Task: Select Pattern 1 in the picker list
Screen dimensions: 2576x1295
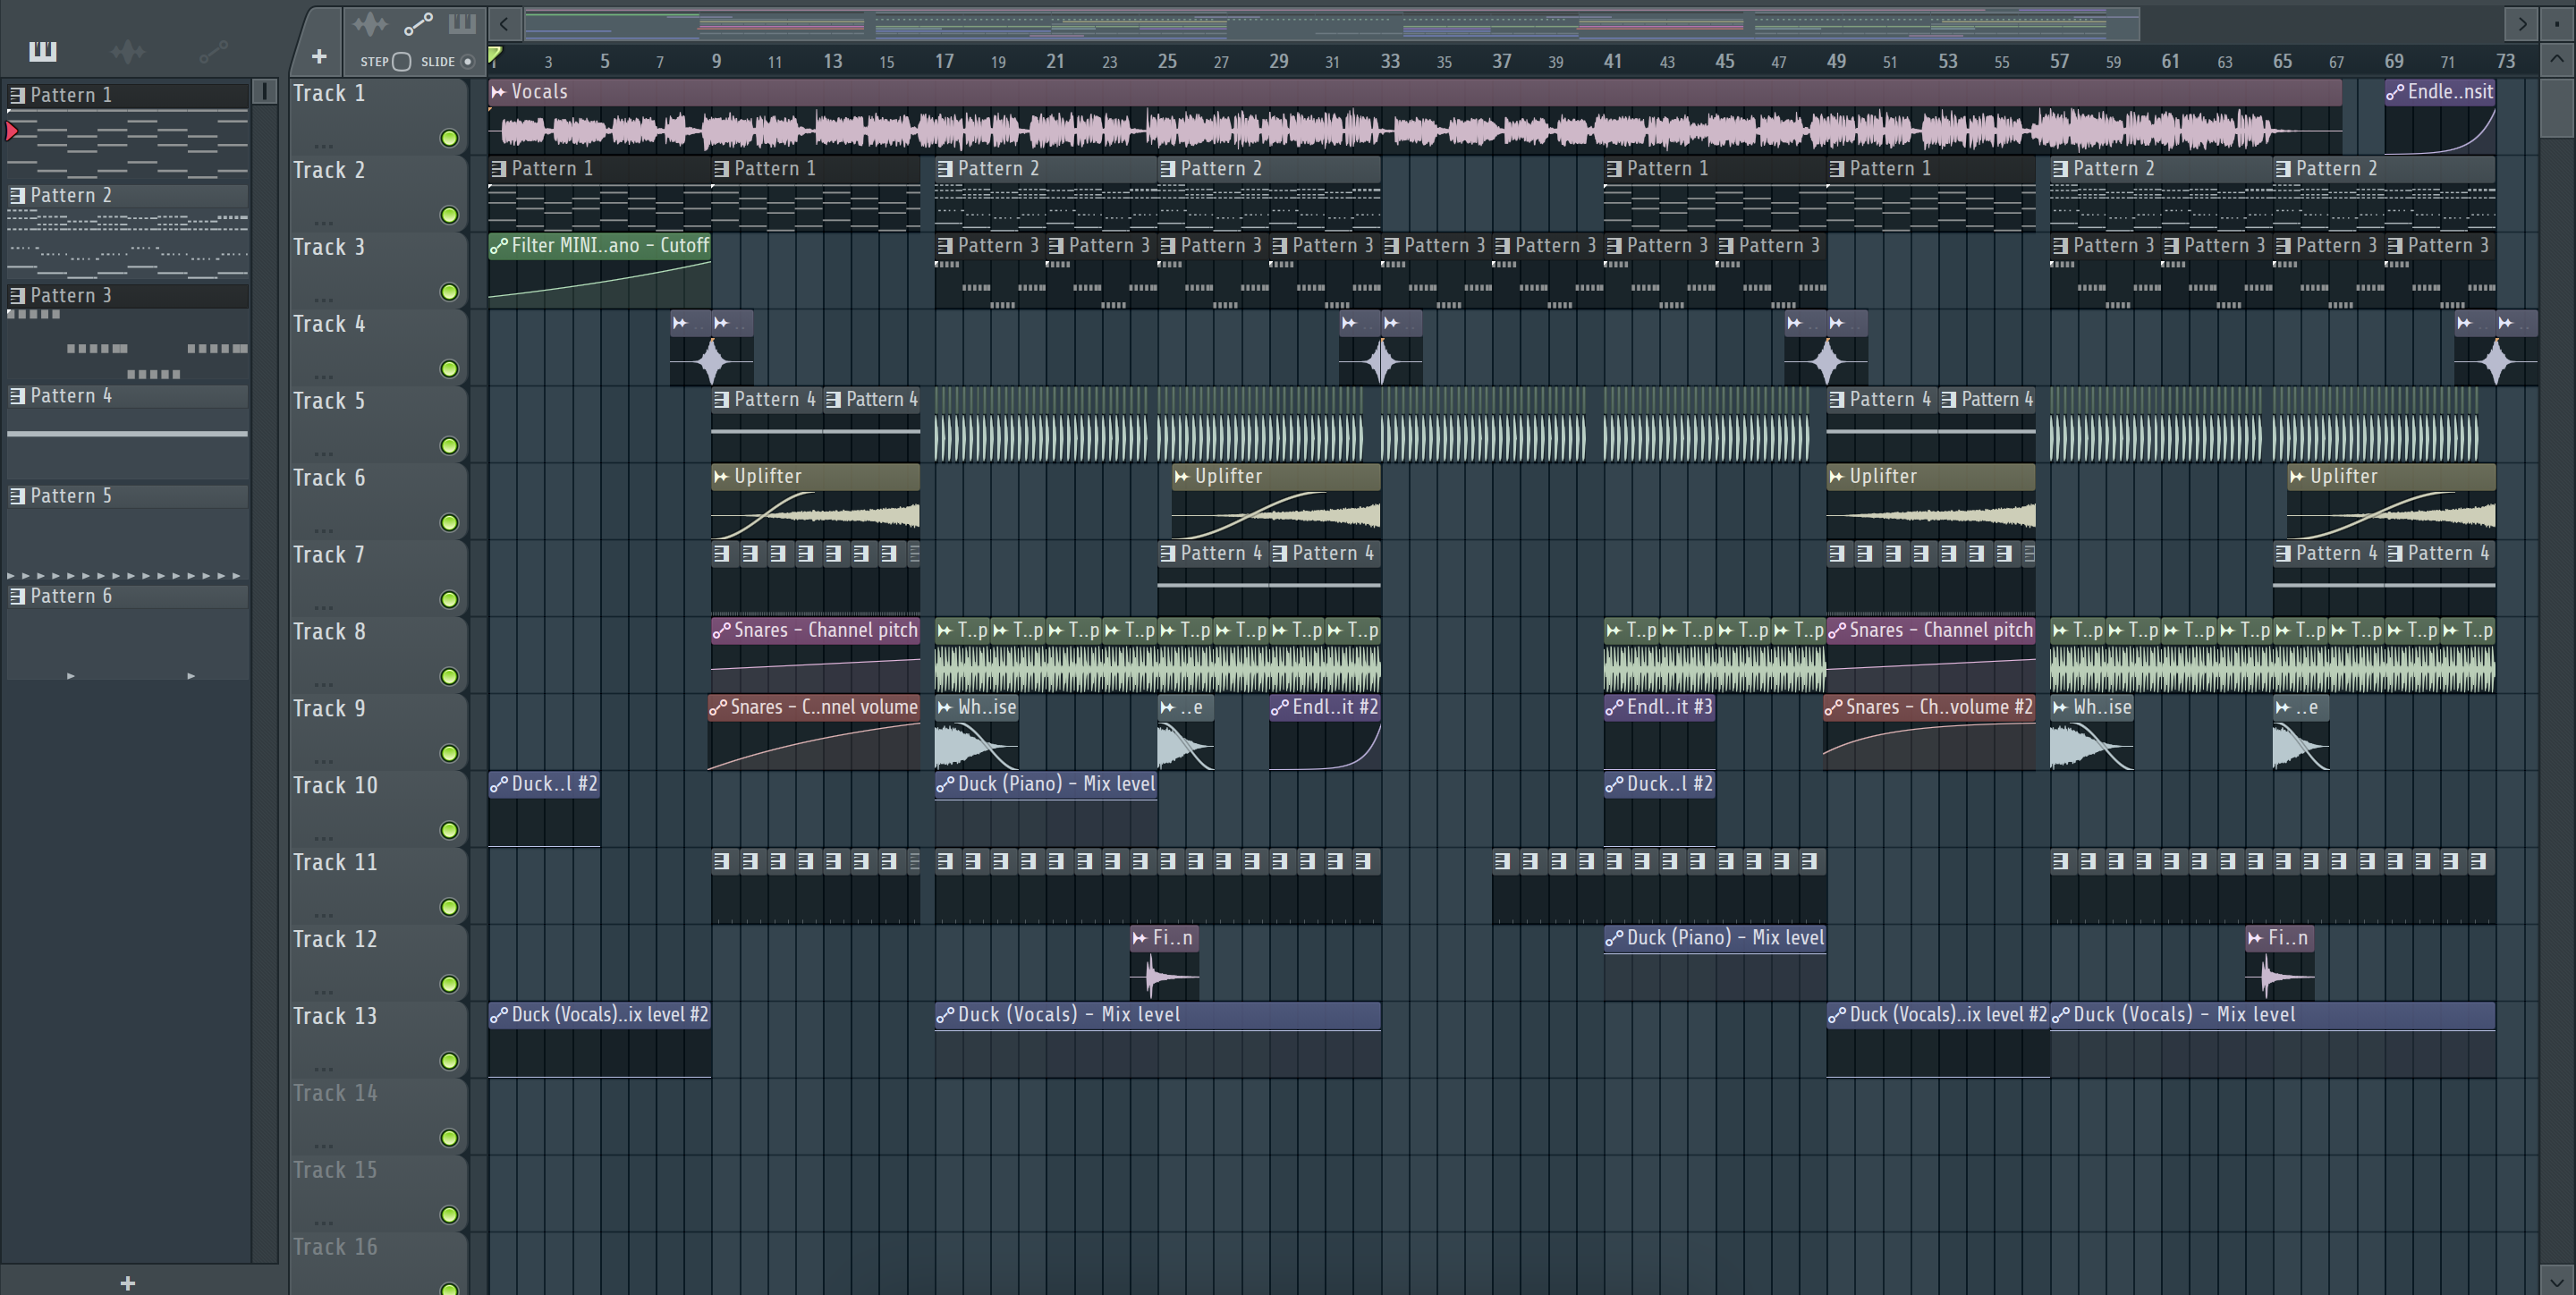Action: click(x=127, y=95)
